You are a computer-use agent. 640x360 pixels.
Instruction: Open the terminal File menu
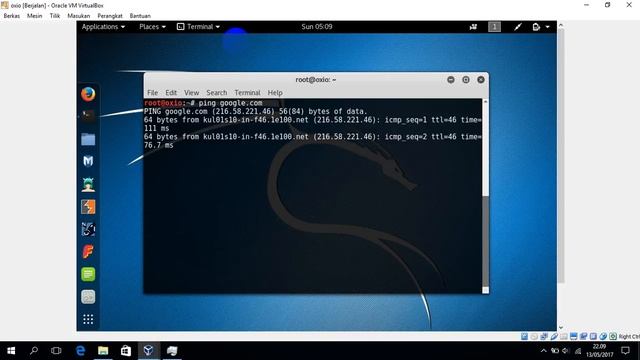[152, 93]
